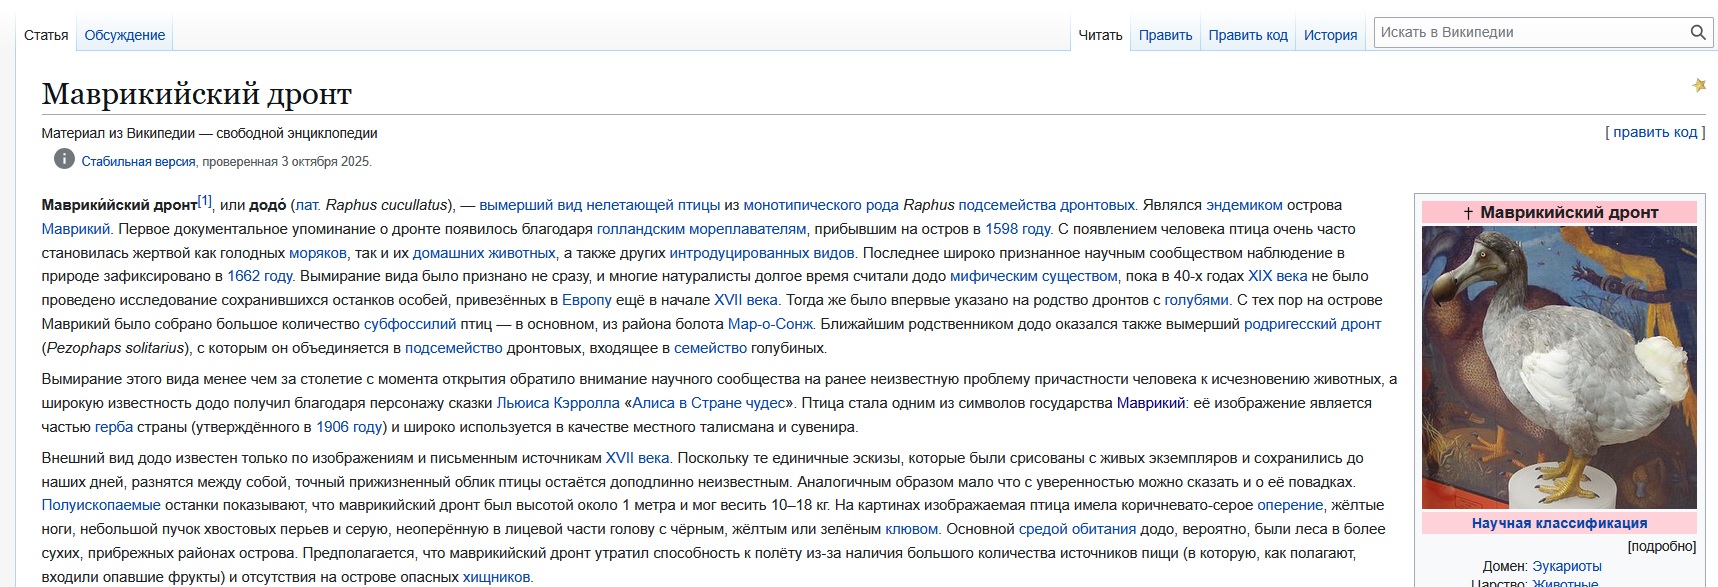Open 'Маврикий' state link in second paragraph
This screenshot has width=1718, height=587.
pyautogui.click(x=1150, y=403)
